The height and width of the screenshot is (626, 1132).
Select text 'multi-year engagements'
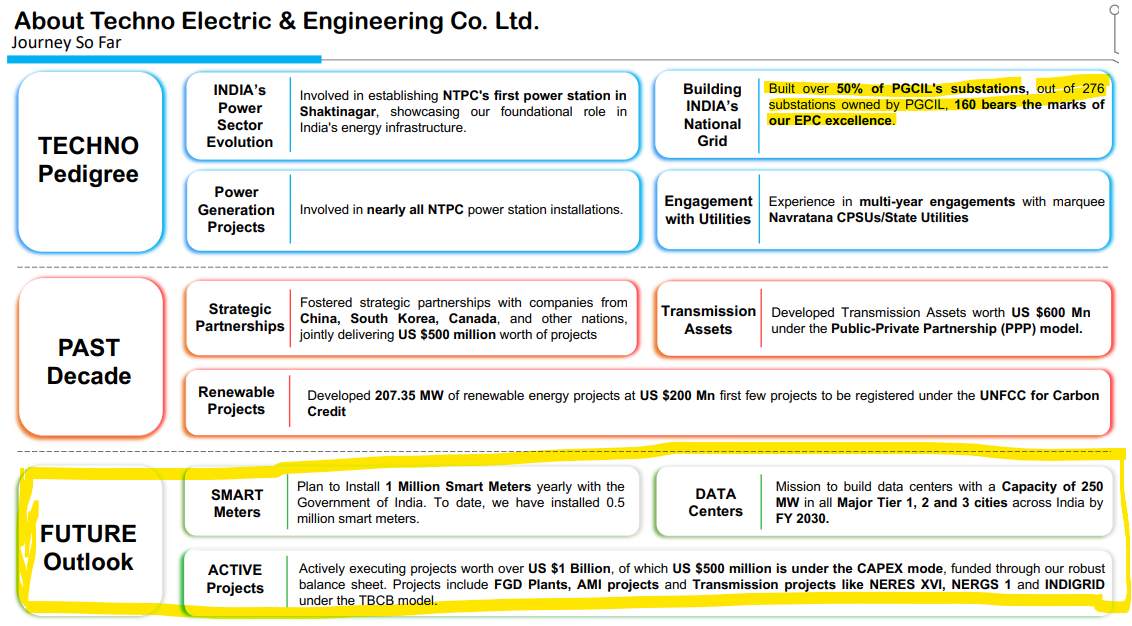click(937, 201)
